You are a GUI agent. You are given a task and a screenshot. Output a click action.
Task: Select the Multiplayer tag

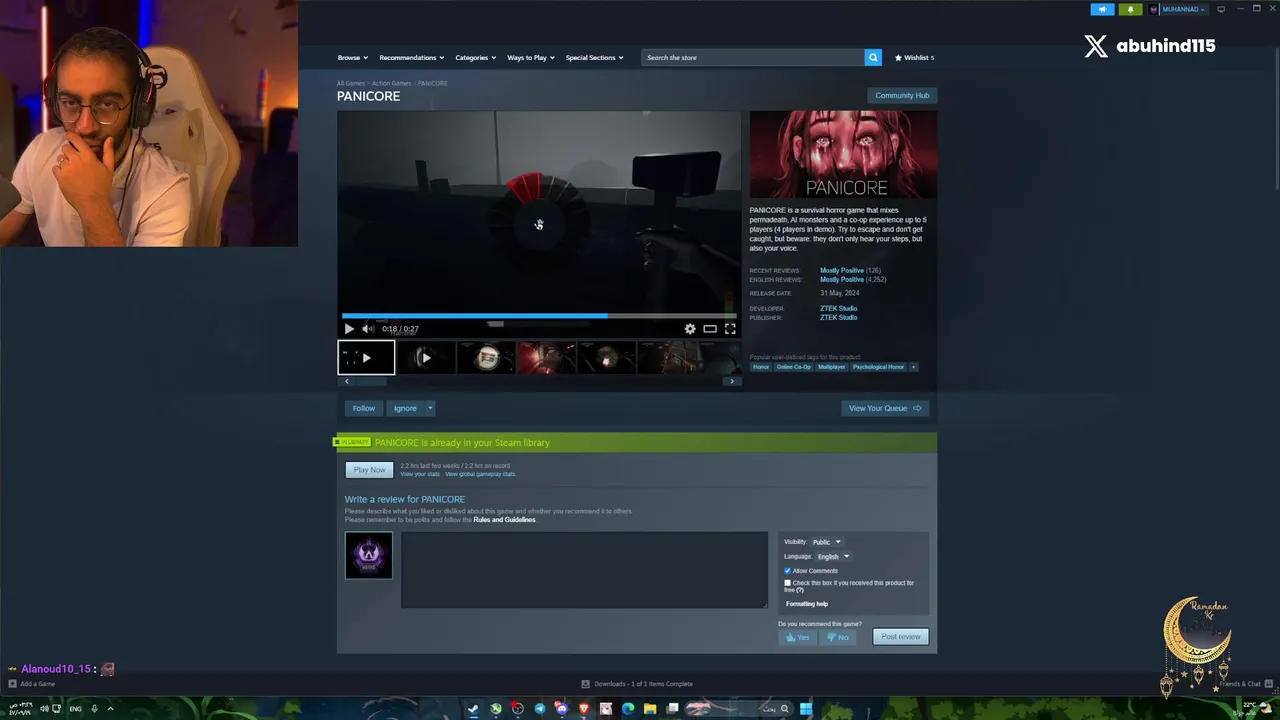[831, 367]
